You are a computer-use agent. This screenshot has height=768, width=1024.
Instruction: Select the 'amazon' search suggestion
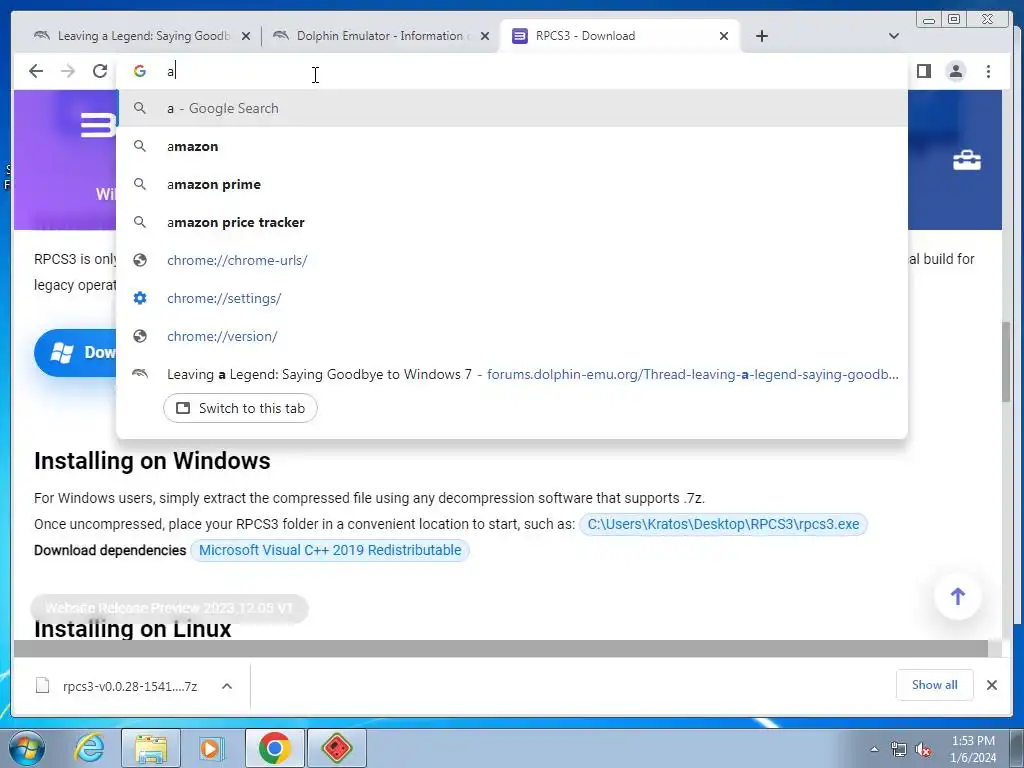pos(512,146)
